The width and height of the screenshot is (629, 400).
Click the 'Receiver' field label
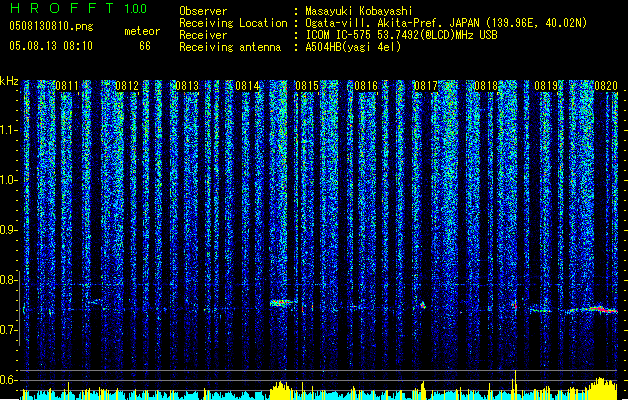point(203,35)
